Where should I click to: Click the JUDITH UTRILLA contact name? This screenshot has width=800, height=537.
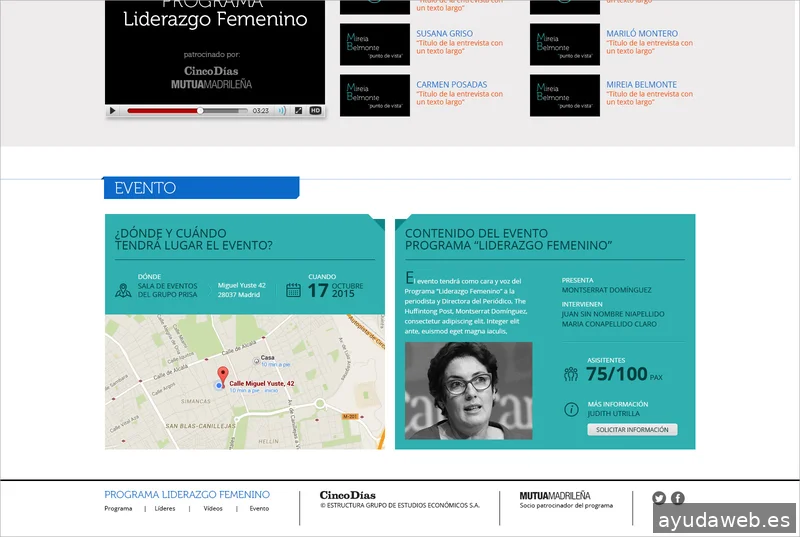click(613, 414)
